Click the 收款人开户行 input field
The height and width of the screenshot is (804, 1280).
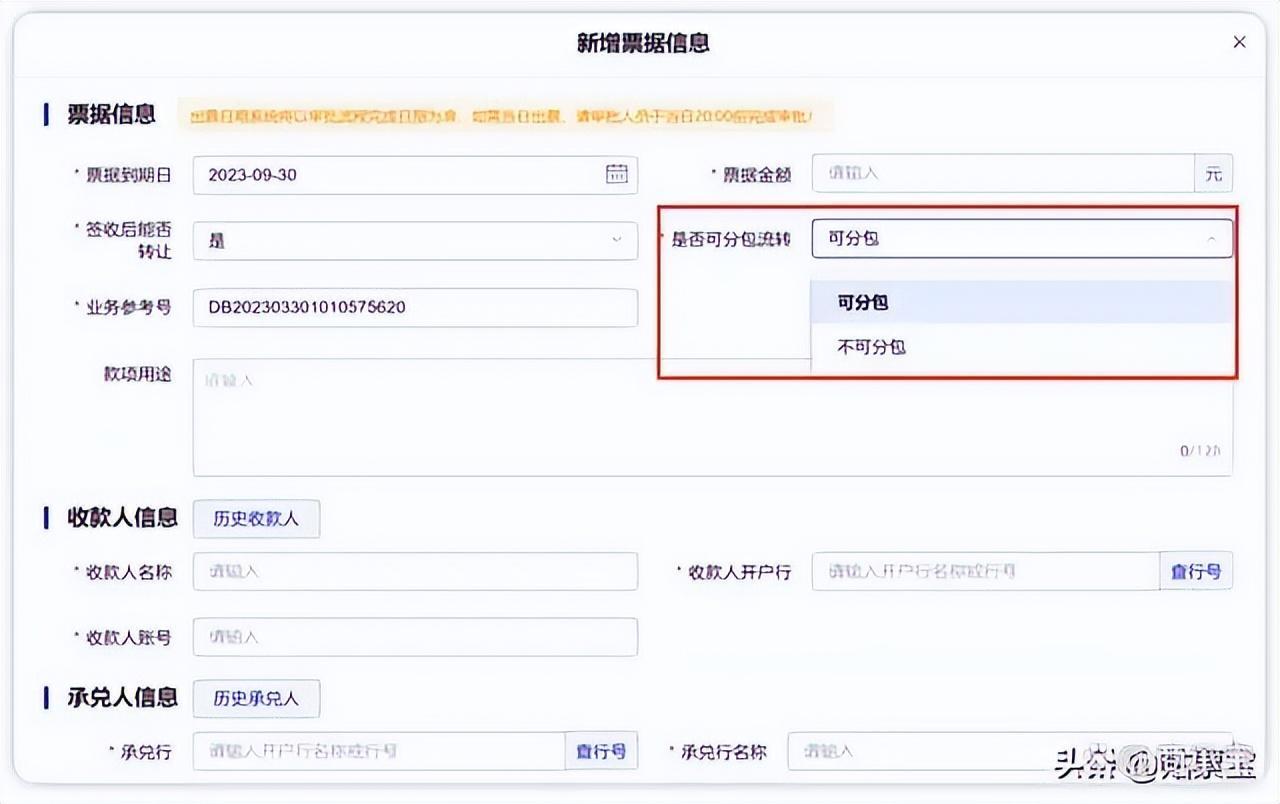tap(985, 572)
